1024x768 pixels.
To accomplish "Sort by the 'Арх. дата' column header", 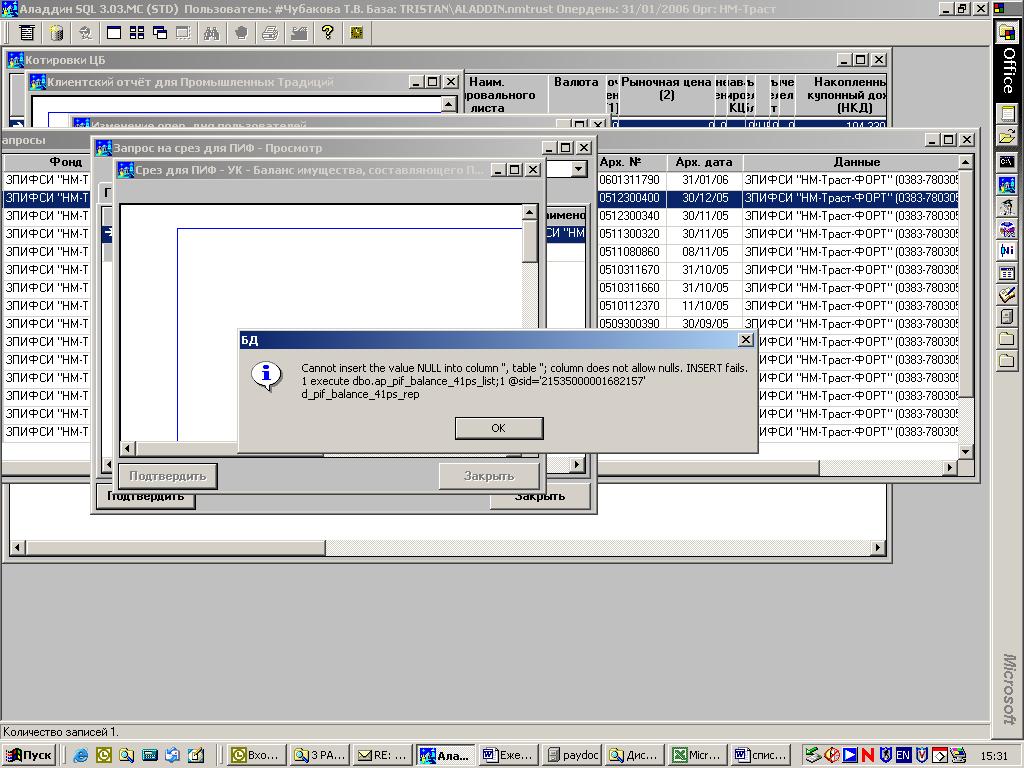I will 705,162.
